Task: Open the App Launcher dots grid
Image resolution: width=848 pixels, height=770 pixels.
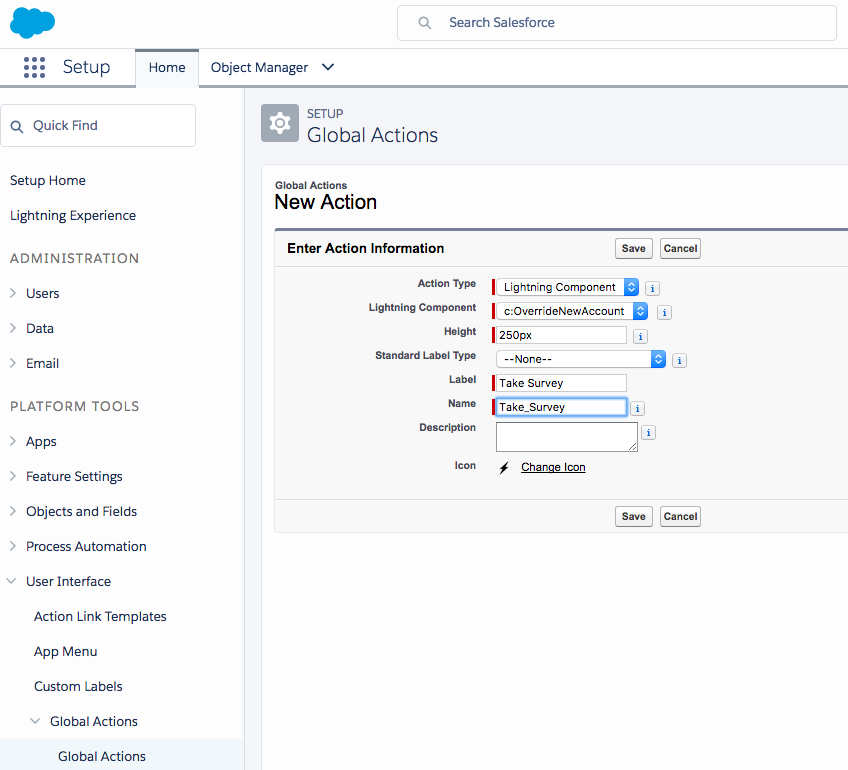Action: coord(34,68)
